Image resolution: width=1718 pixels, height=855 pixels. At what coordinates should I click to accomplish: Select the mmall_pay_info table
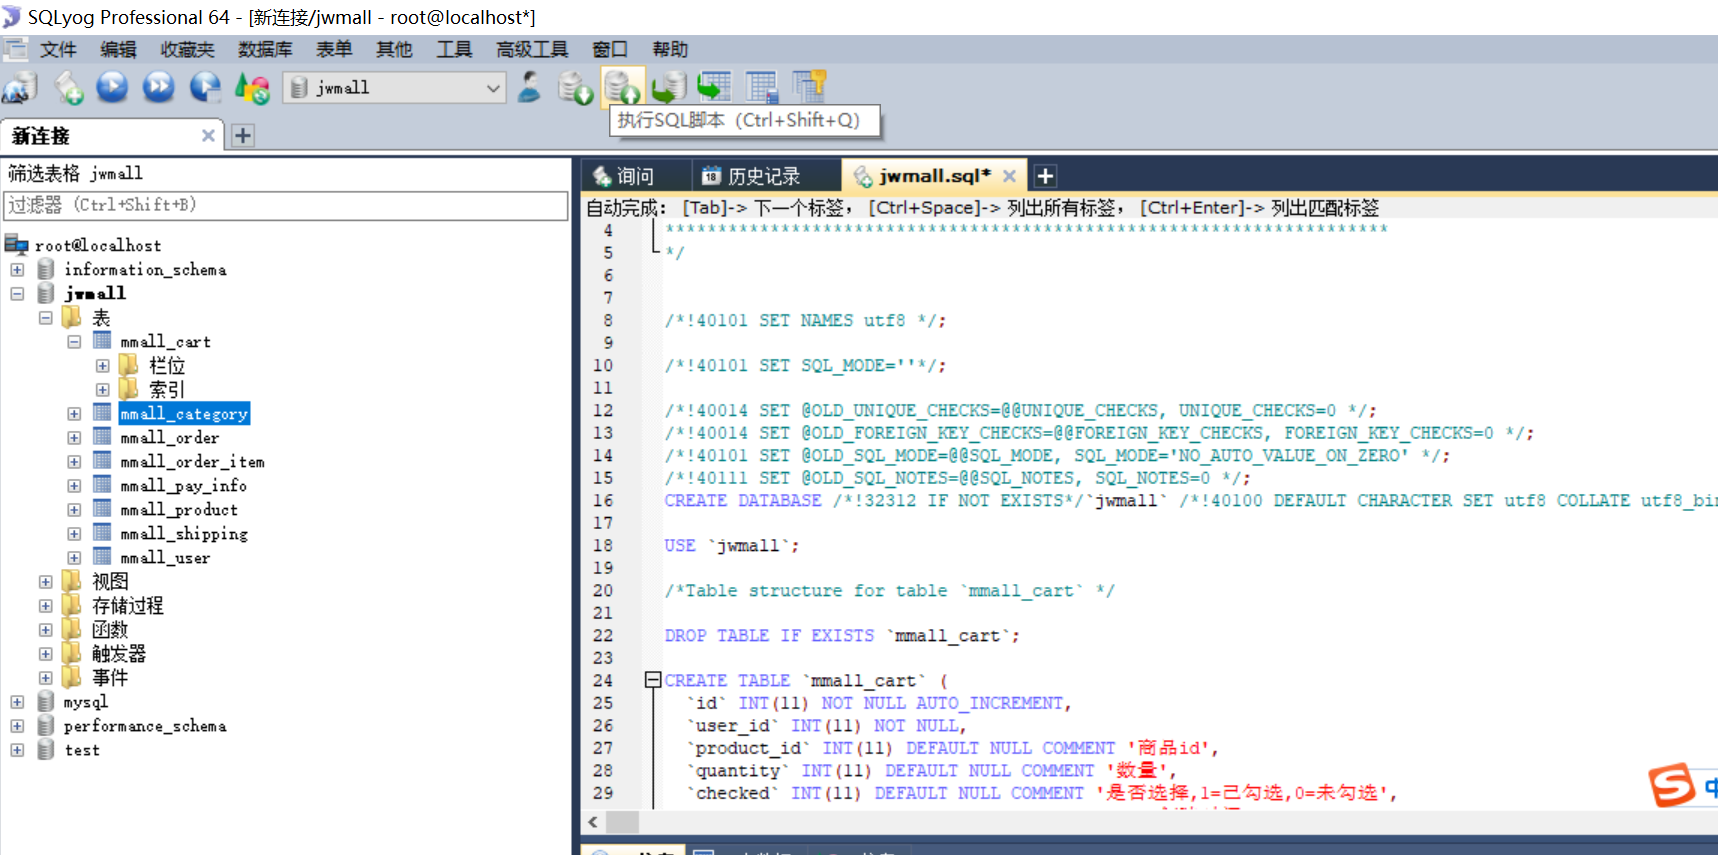(x=184, y=485)
